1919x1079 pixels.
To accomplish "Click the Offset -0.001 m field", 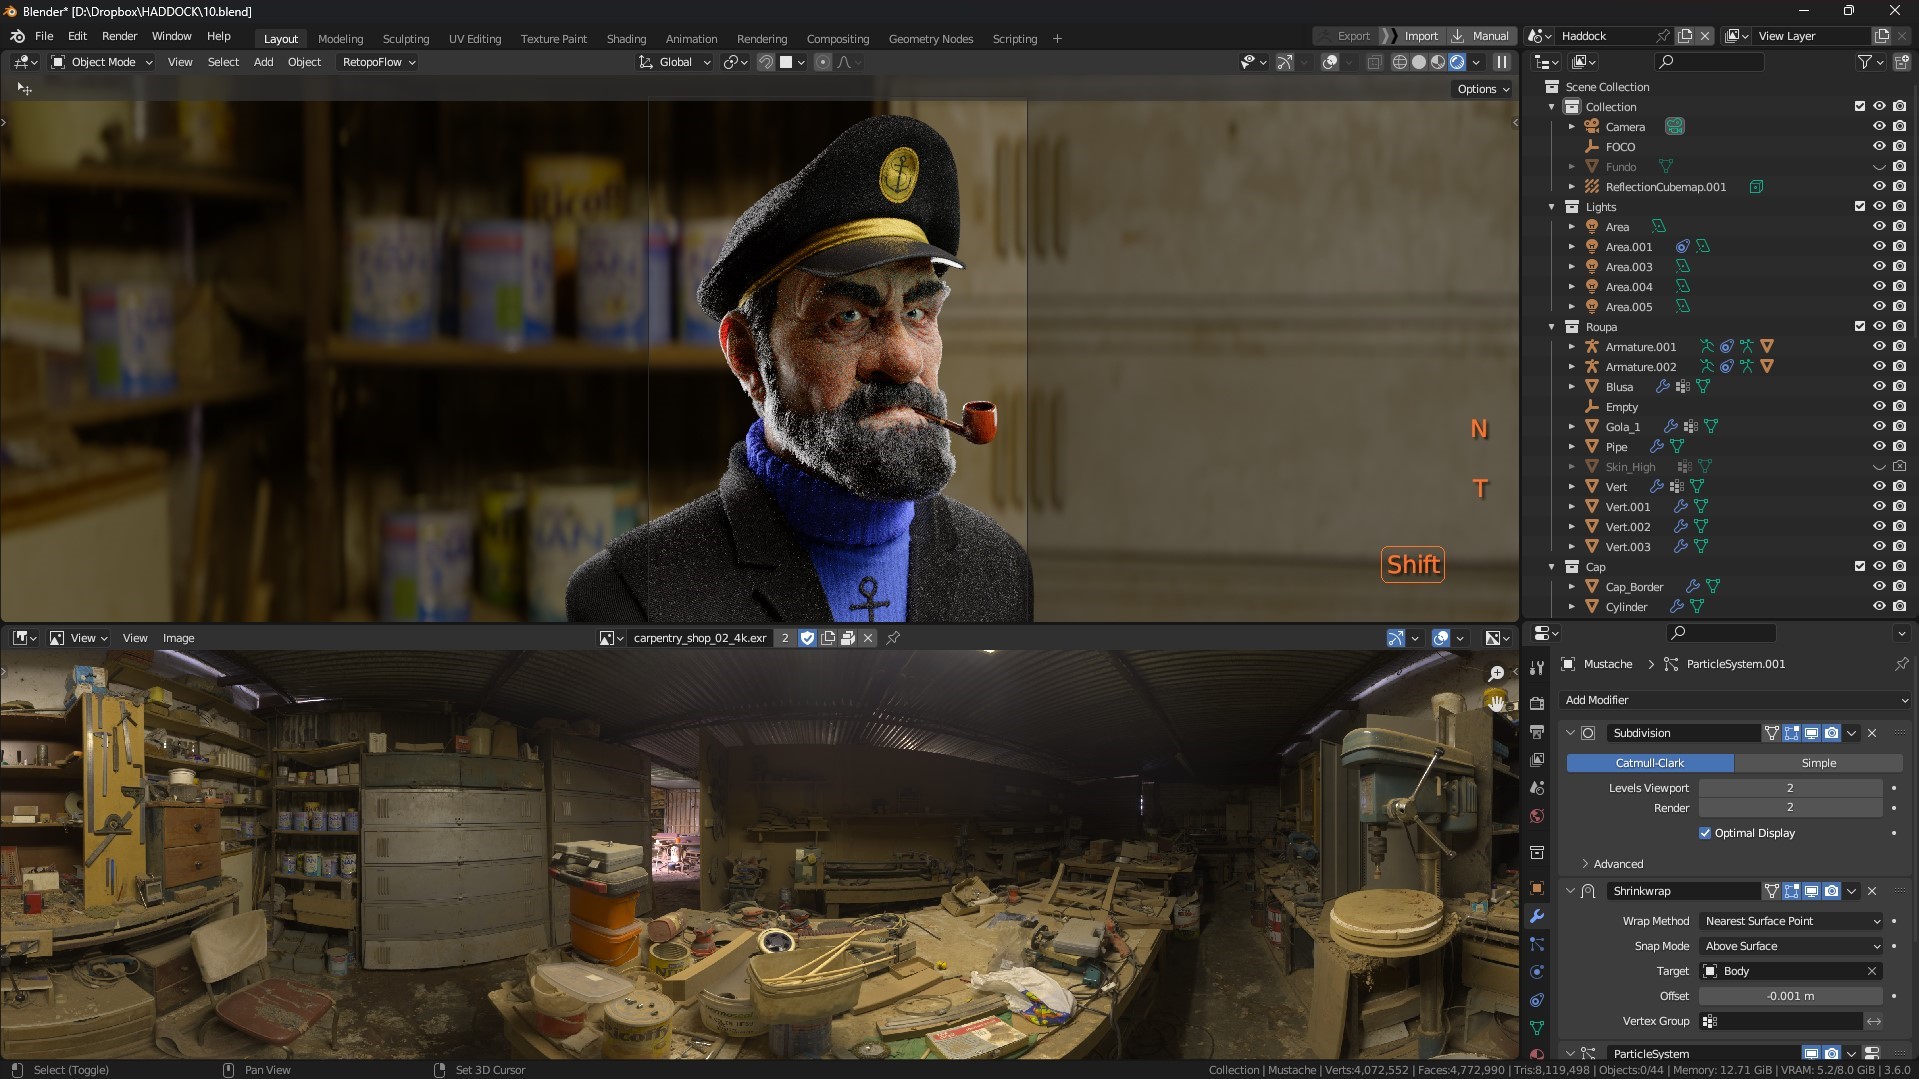I will click(1790, 996).
